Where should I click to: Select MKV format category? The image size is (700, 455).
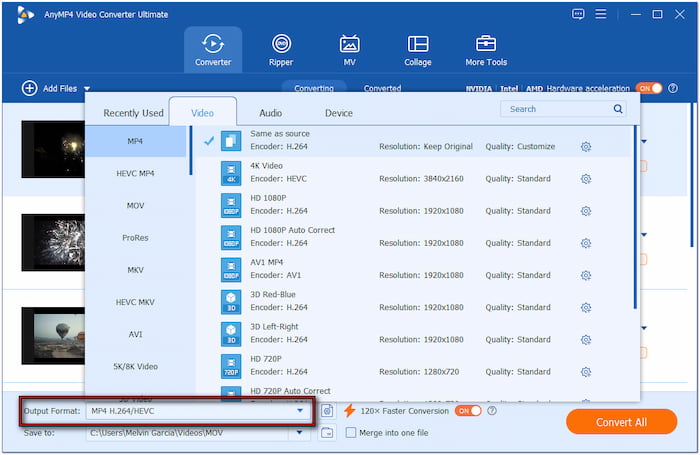[135, 270]
